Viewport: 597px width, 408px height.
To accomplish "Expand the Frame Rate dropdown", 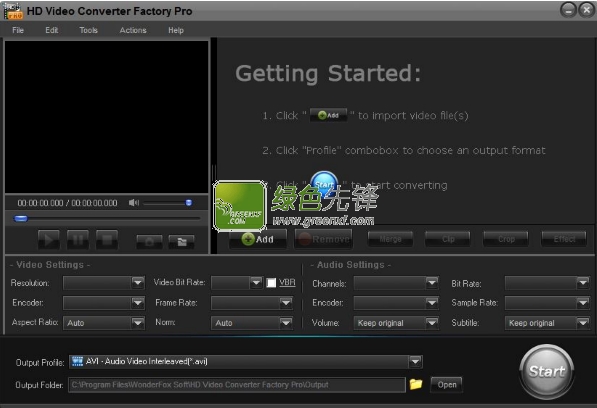I will point(286,303).
